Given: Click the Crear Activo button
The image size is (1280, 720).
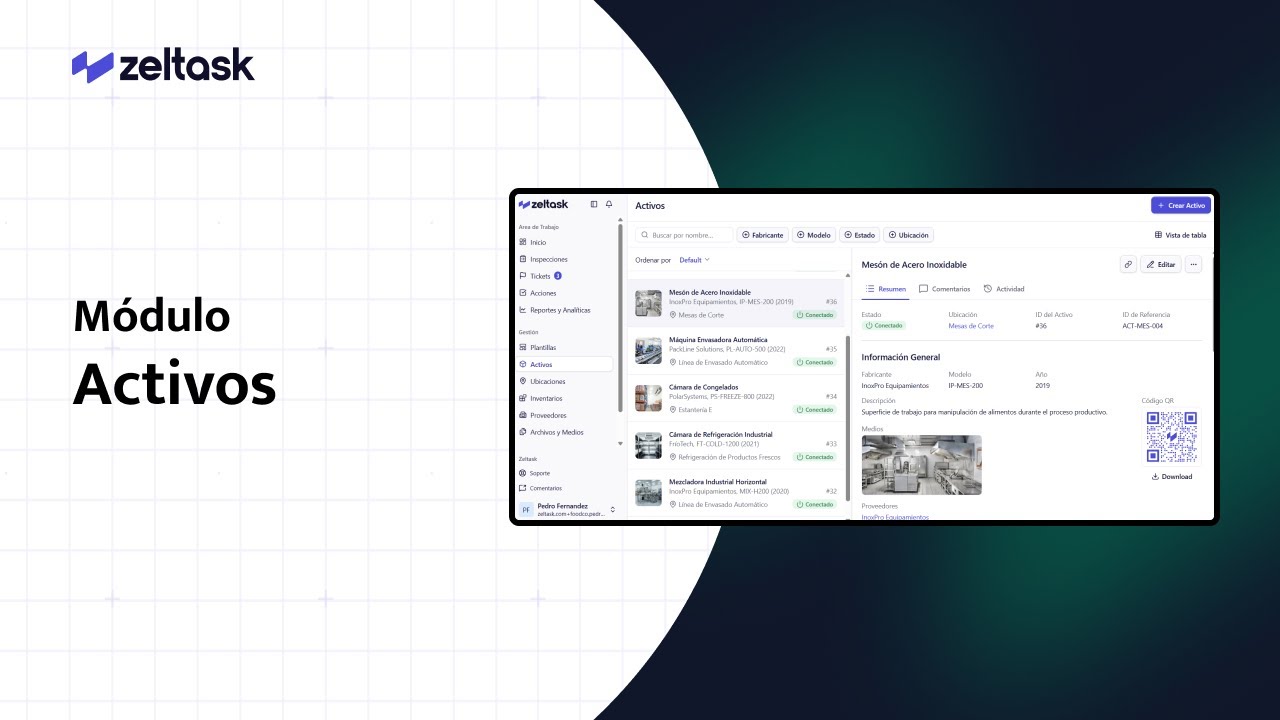Looking at the screenshot, I should click(x=1181, y=205).
